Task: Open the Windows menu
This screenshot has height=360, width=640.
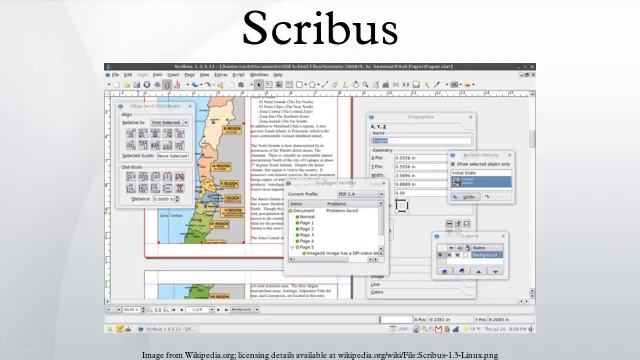Action: click(x=259, y=75)
